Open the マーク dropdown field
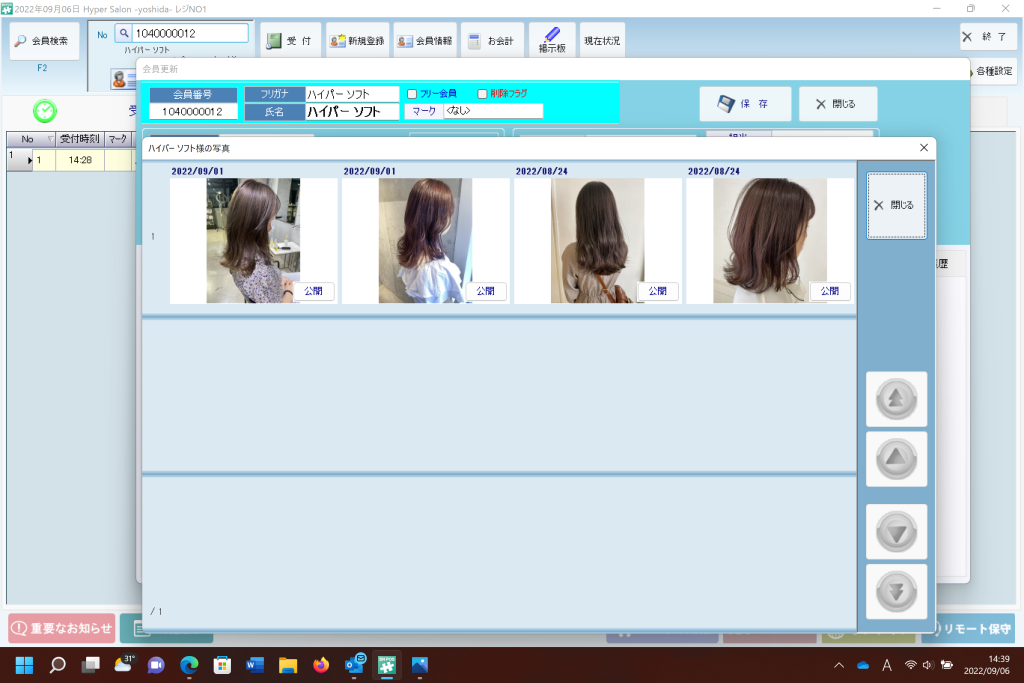This screenshot has height=683, width=1024. (x=492, y=111)
